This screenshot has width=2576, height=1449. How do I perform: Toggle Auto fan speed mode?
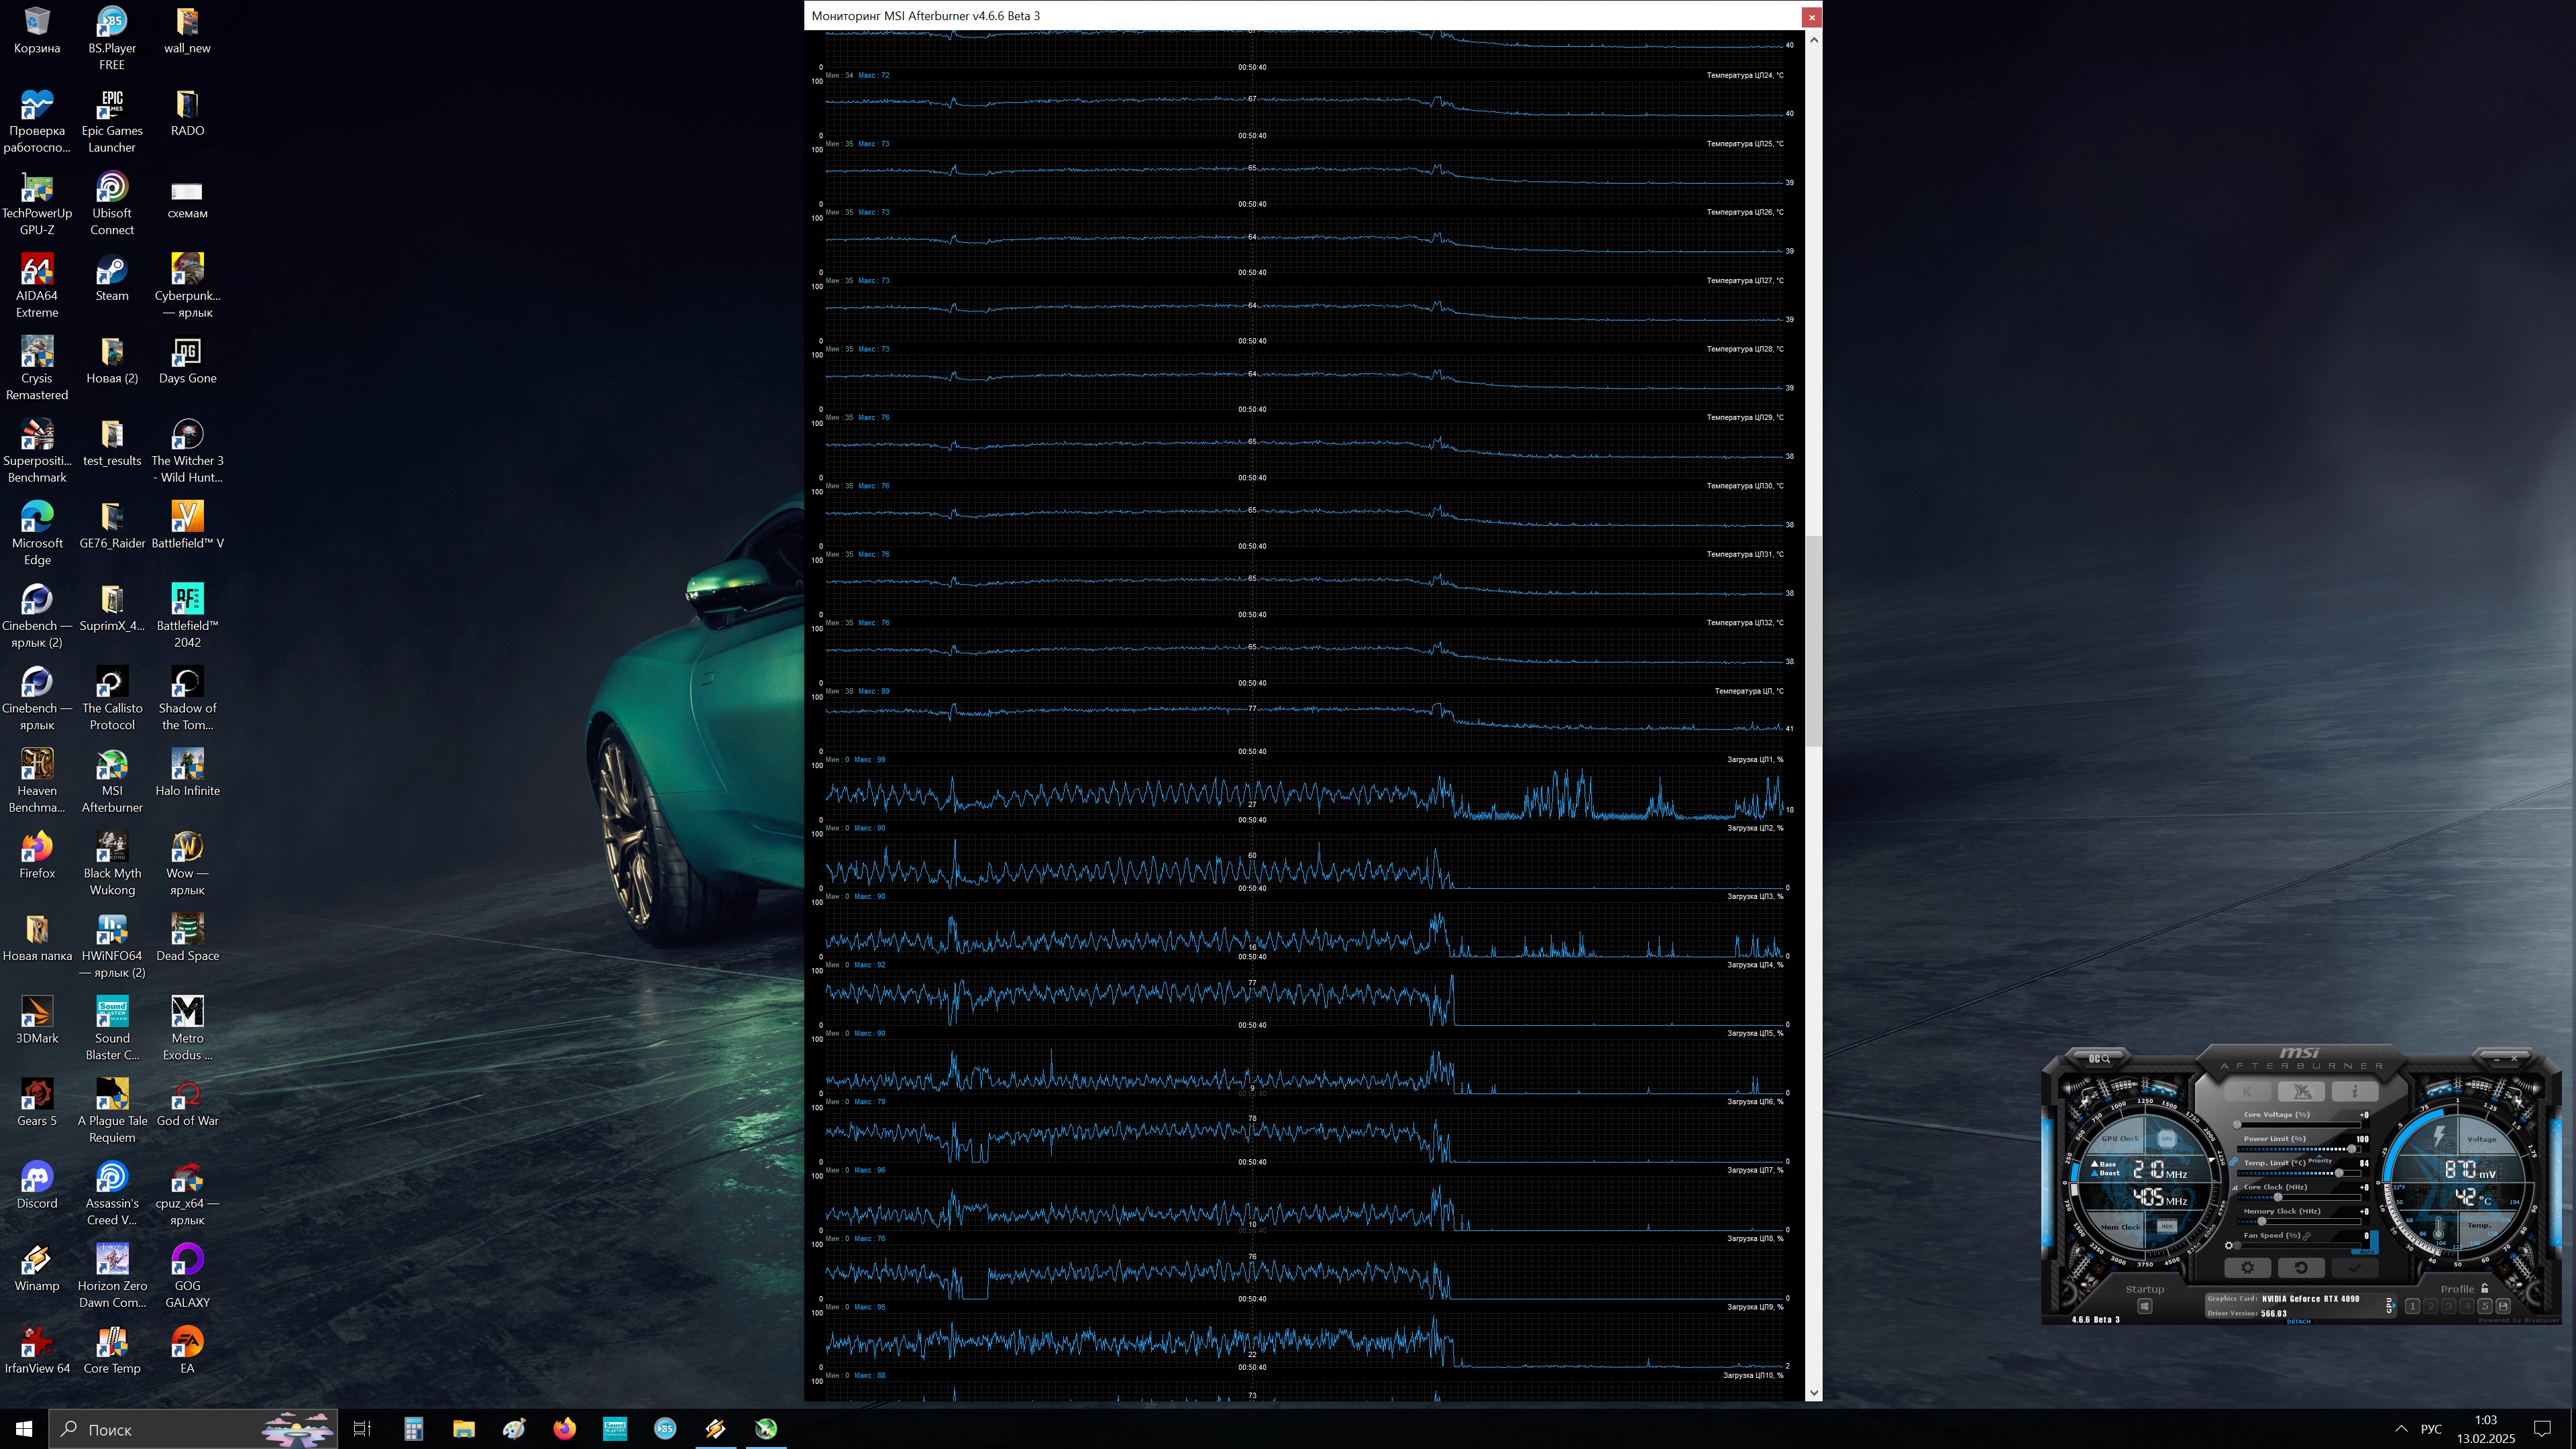(2367, 1252)
